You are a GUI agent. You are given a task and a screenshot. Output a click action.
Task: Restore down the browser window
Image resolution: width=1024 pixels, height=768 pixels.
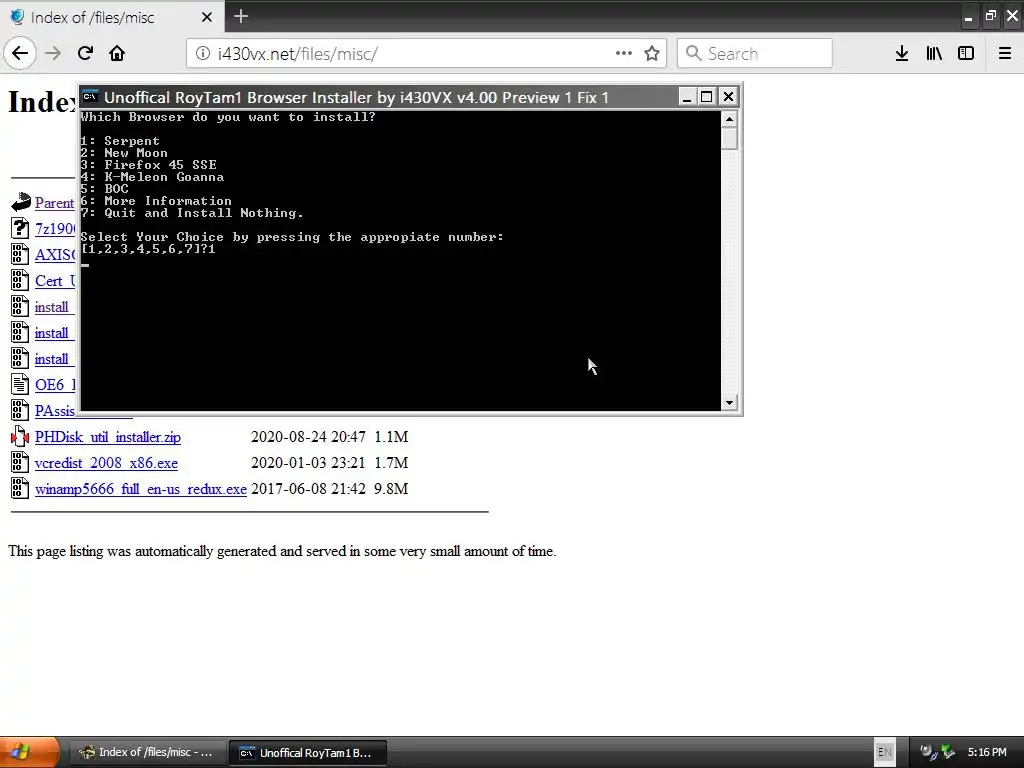[991, 16]
